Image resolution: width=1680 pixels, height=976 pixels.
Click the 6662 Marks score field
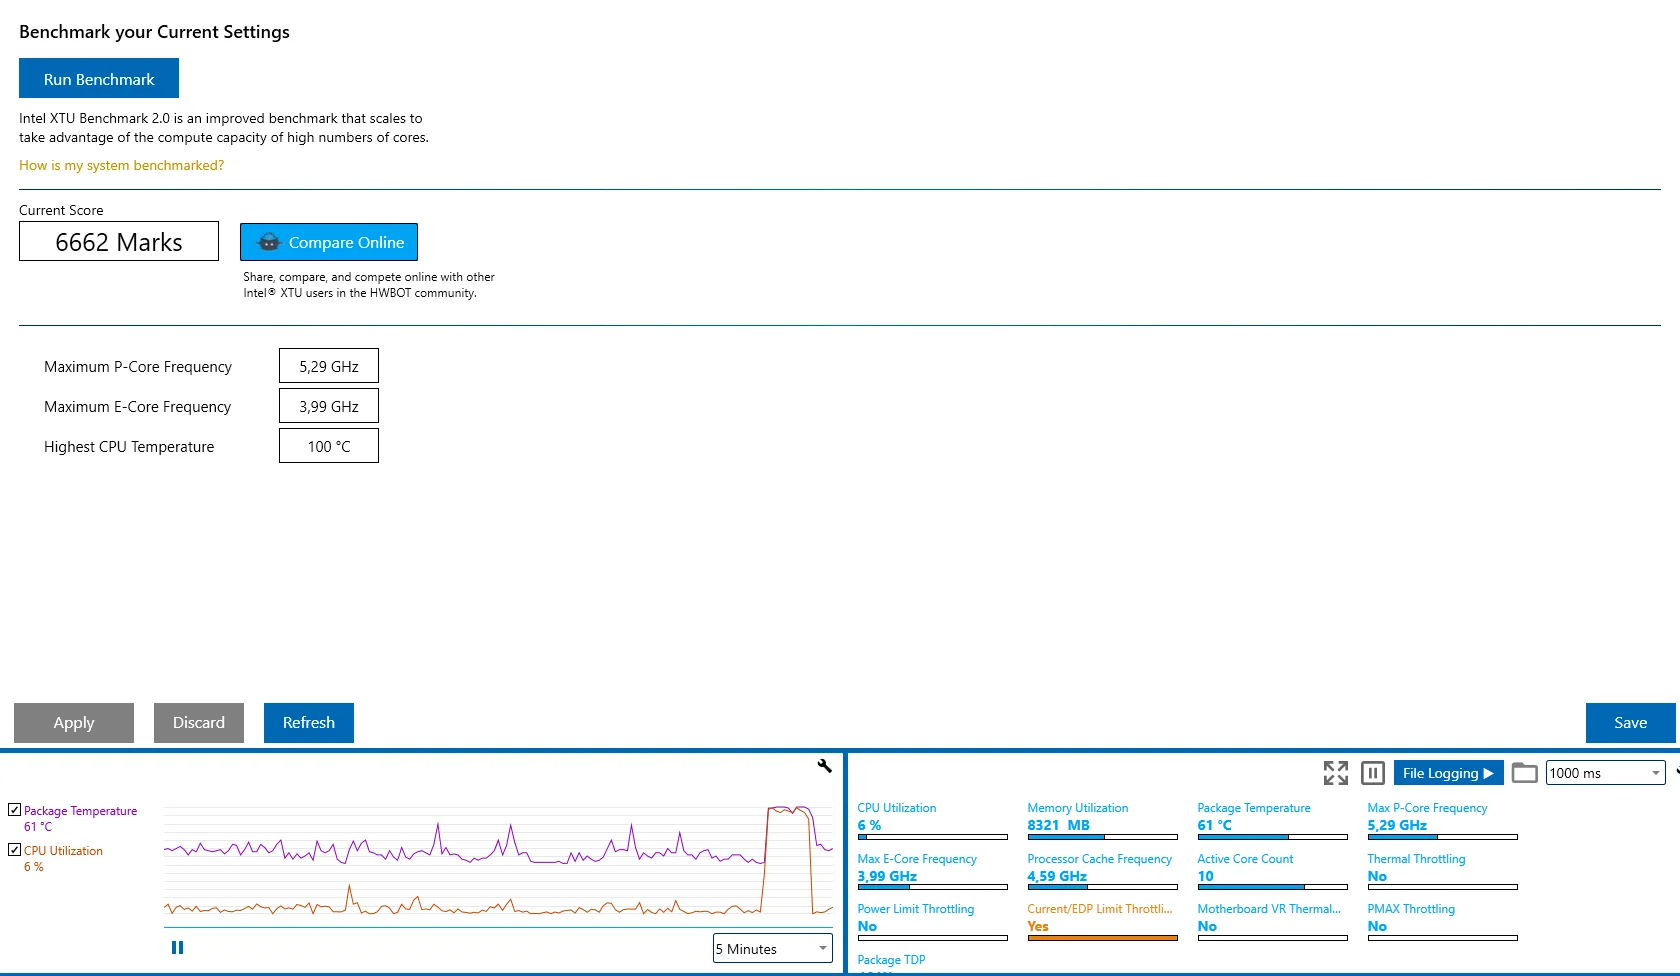pyautogui.click(x=119, y=241)
